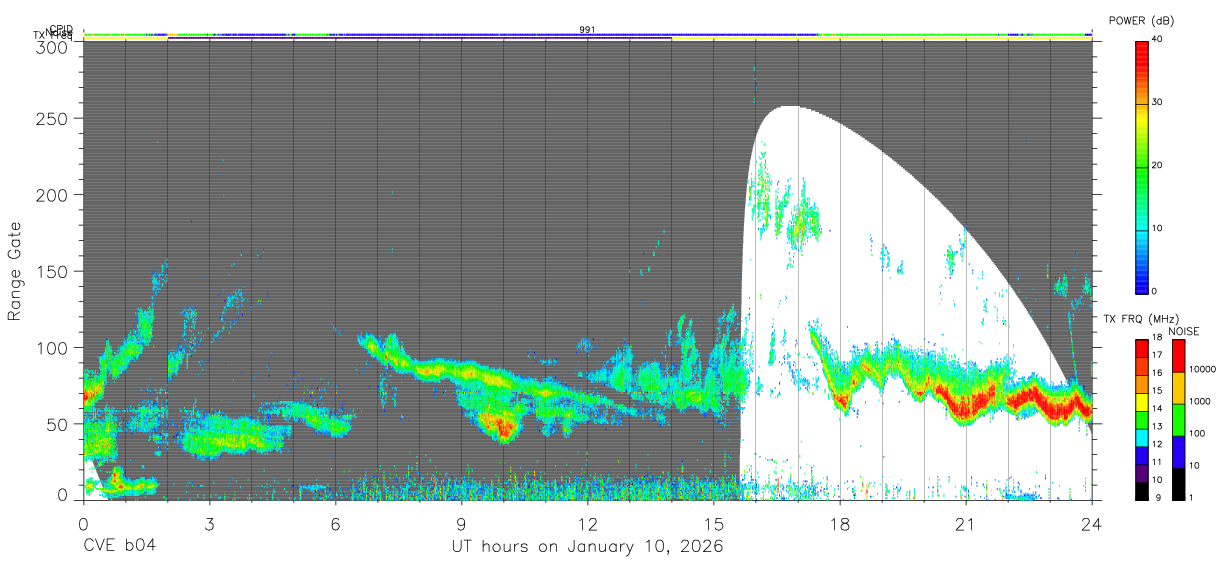Select the 21 tick on UT hours axis
The width and height of the screenshot is (1228, 567).
click(x=966, y=523)
